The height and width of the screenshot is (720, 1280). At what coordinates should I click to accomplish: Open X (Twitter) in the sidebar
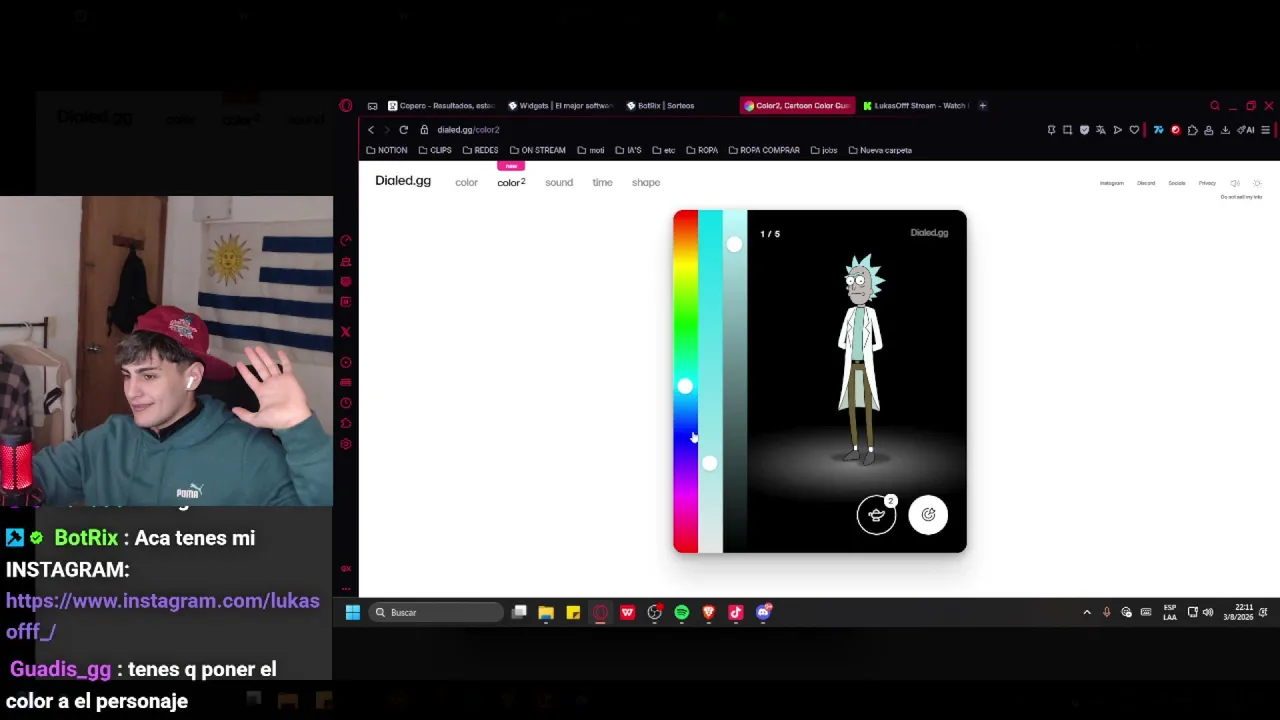[346, 332]
